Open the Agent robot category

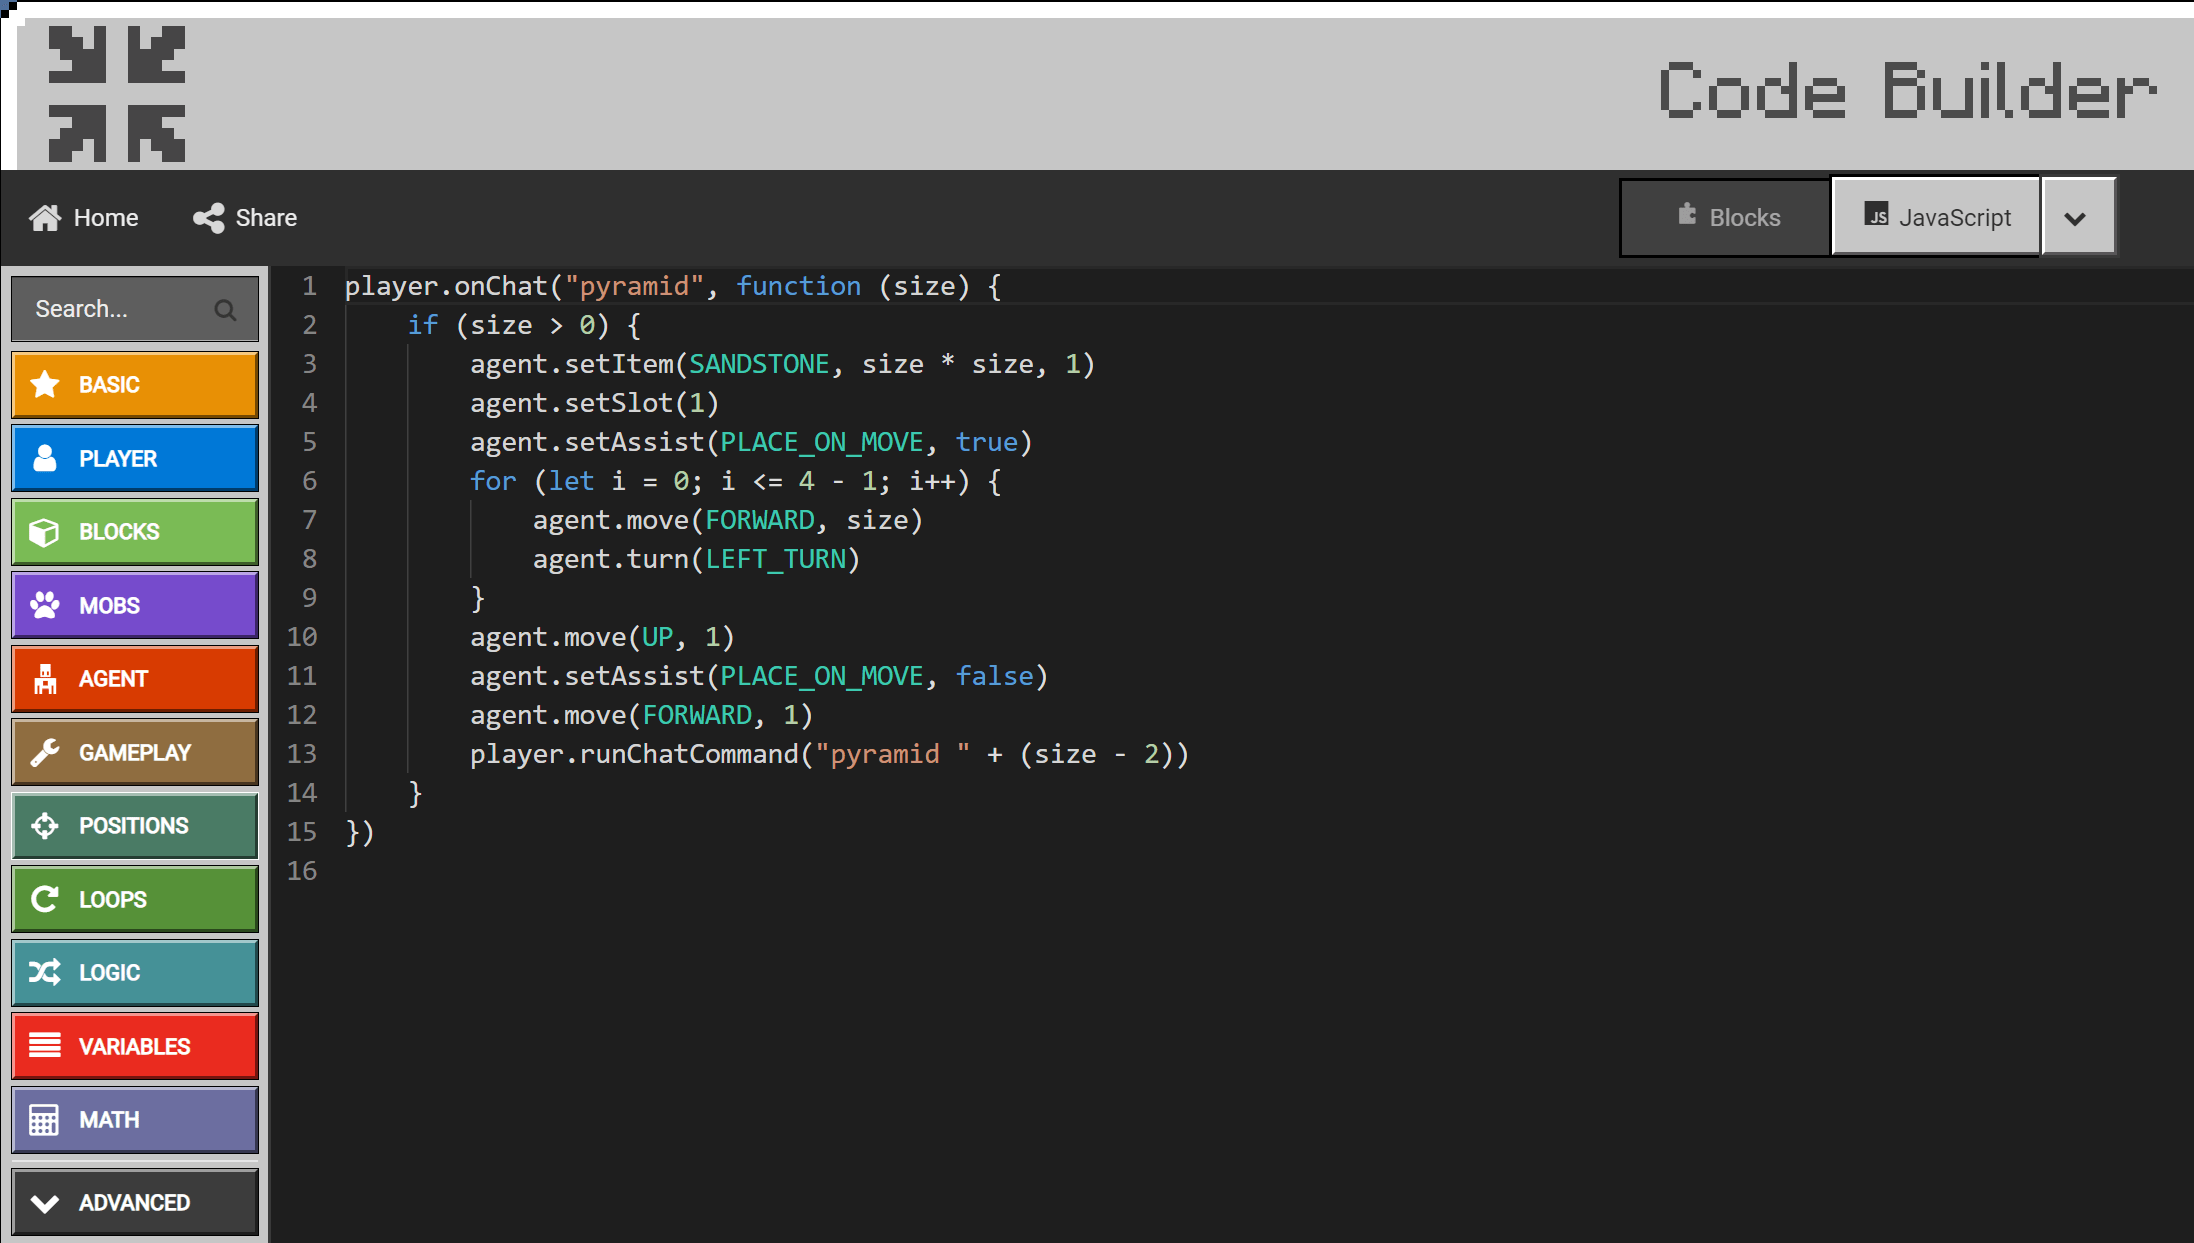coord(45,679)
